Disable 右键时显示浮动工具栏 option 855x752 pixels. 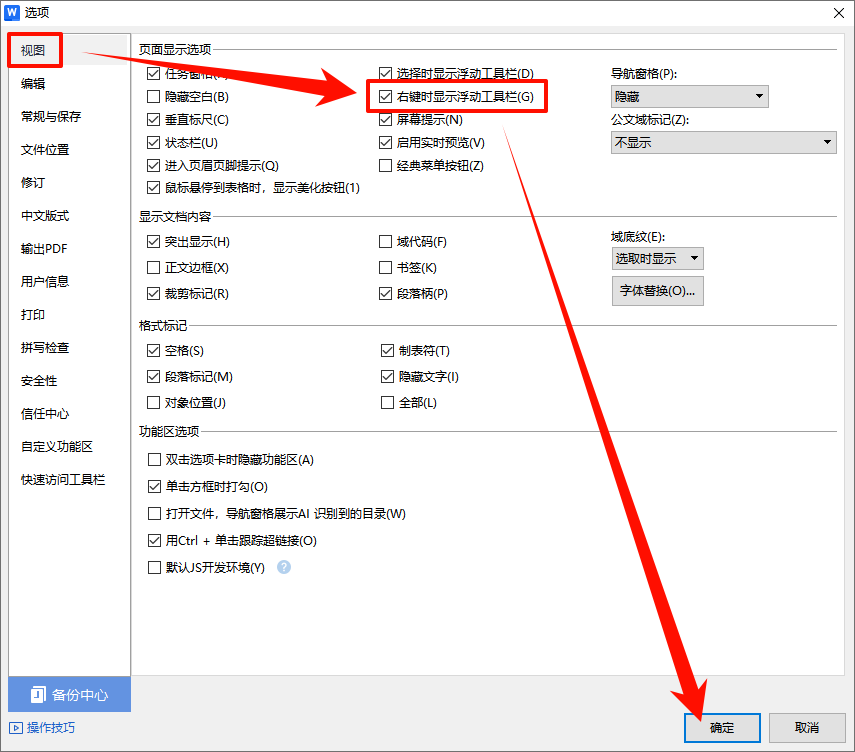(x=385, y=96)
